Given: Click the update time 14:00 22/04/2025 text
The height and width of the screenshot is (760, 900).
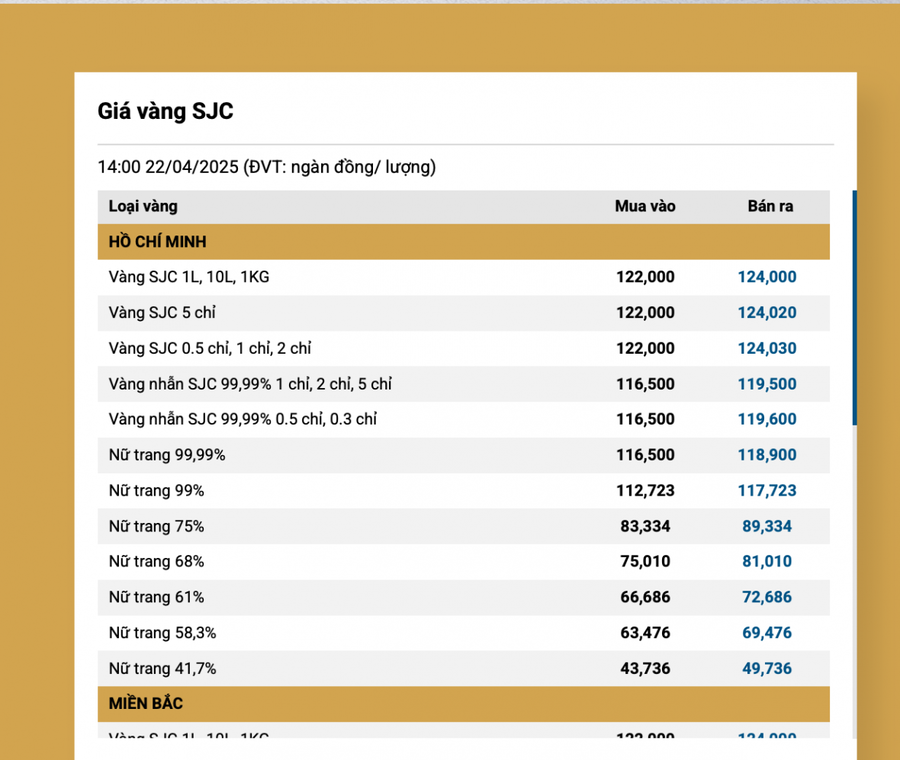Looking at the screenshot, I should 168,167.
